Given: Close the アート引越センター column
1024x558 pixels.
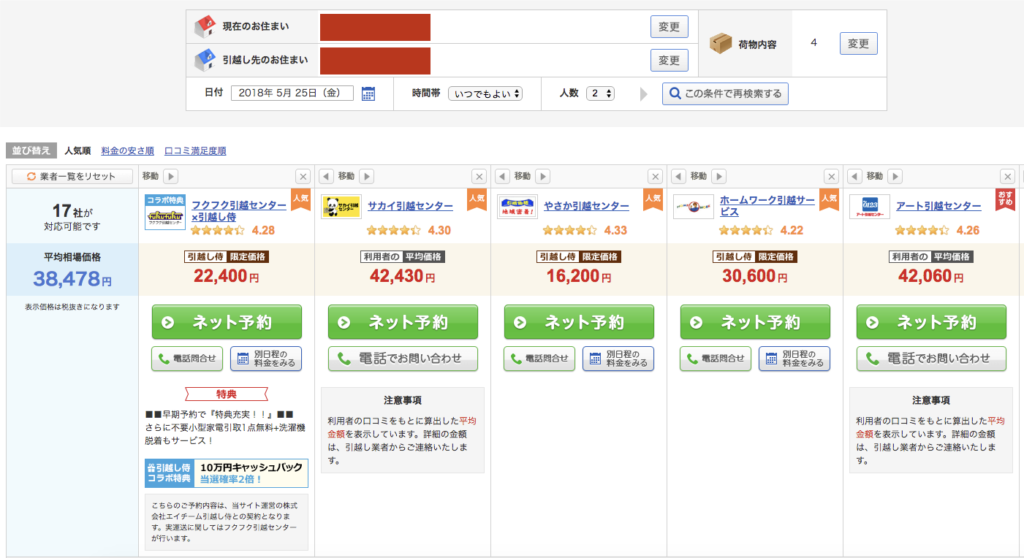Looking at the screenshot, I should (x=1007, y=176).
